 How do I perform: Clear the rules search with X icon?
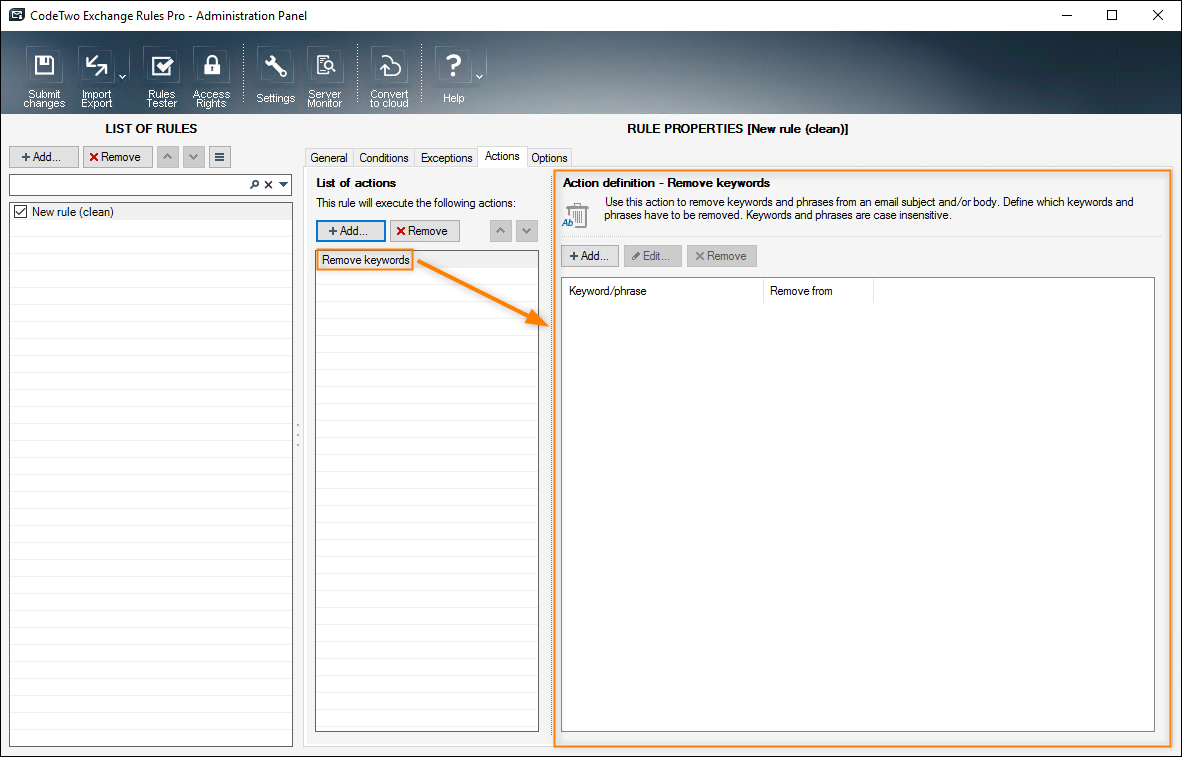coord(268,185)
